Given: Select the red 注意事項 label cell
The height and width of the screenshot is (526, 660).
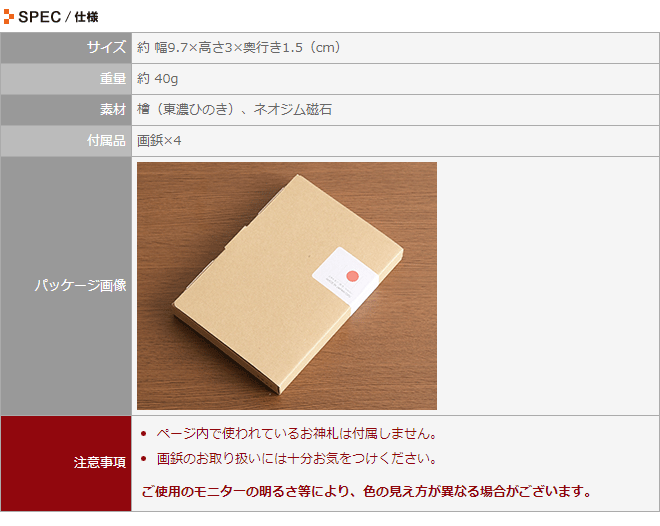Looking at the screenshot, I should click(66, 463).
